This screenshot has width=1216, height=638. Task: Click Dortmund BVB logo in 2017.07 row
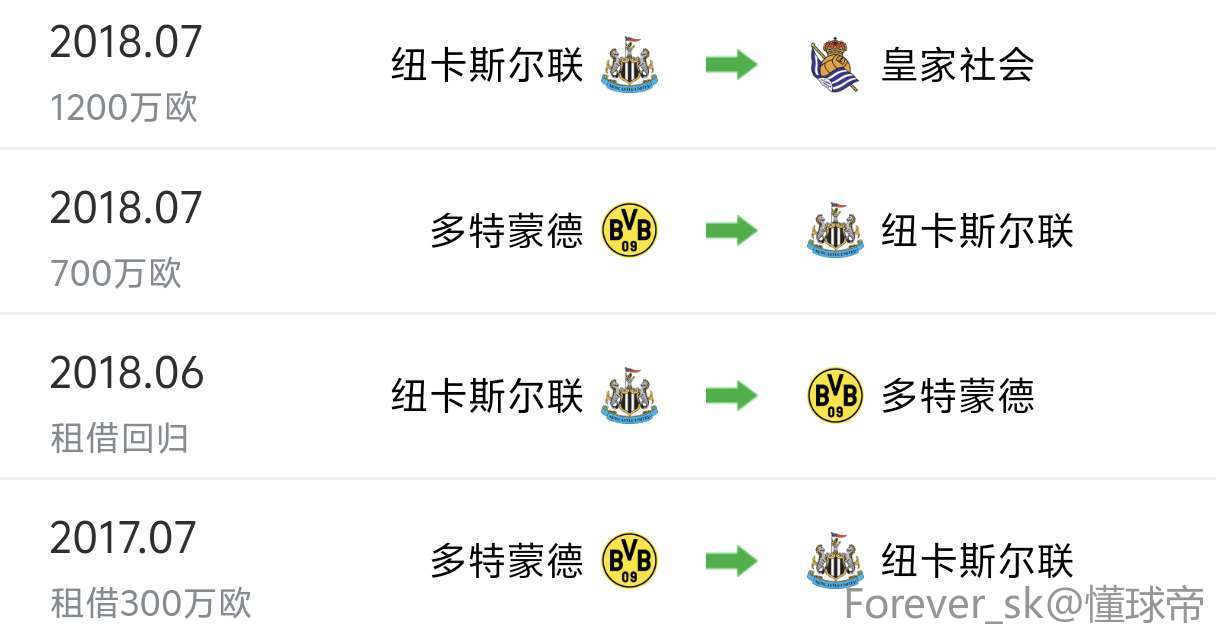pos(630,561)
